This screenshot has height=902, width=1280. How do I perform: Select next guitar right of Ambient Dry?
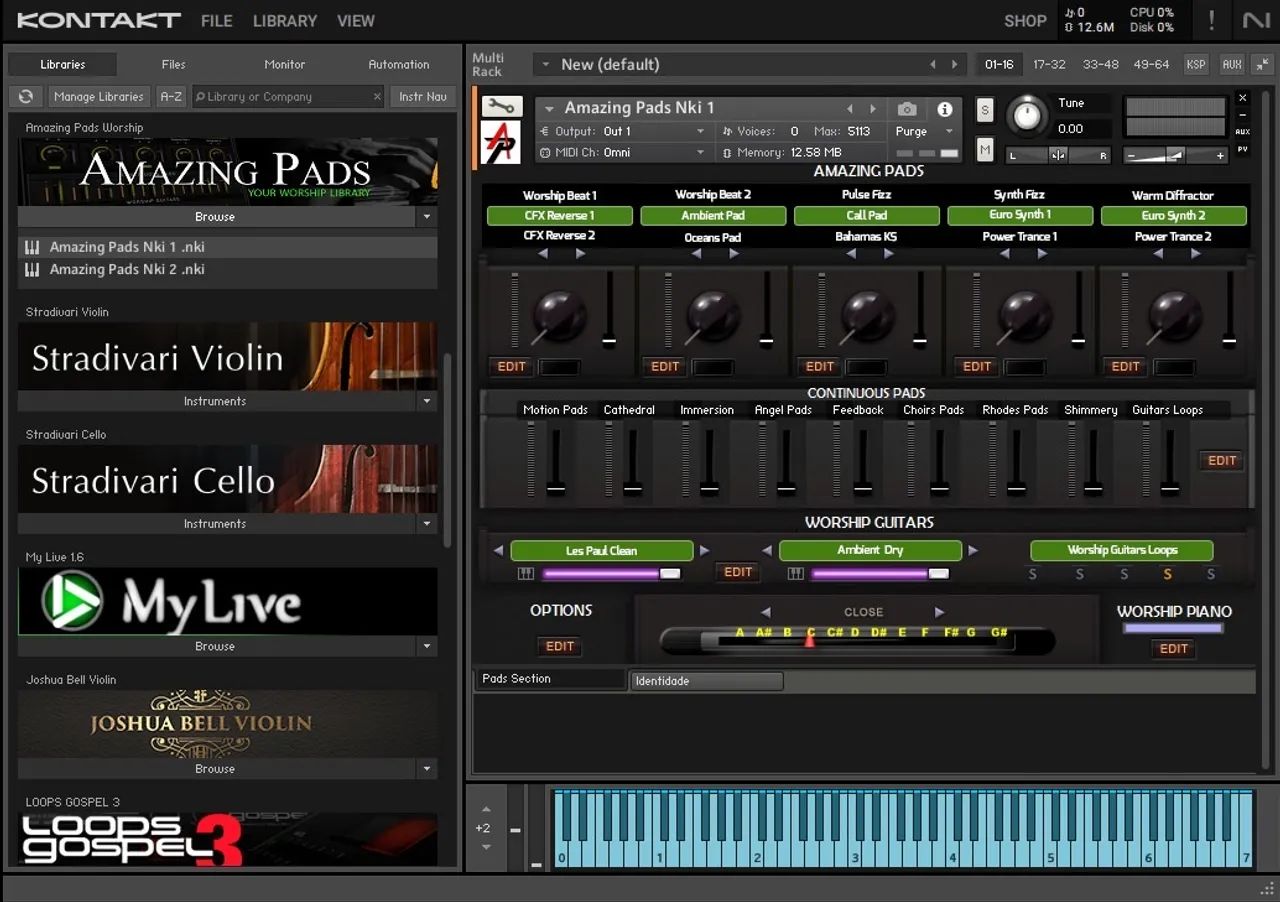pos(972,551)
